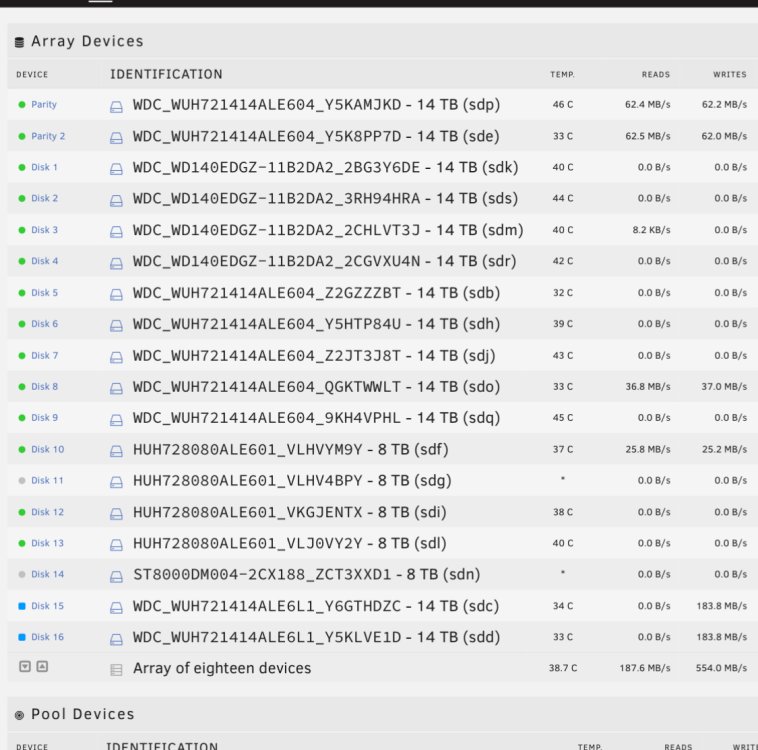758x750 pixels.
Task: Click the 46 C temperature for Parity
Action: 563,104
